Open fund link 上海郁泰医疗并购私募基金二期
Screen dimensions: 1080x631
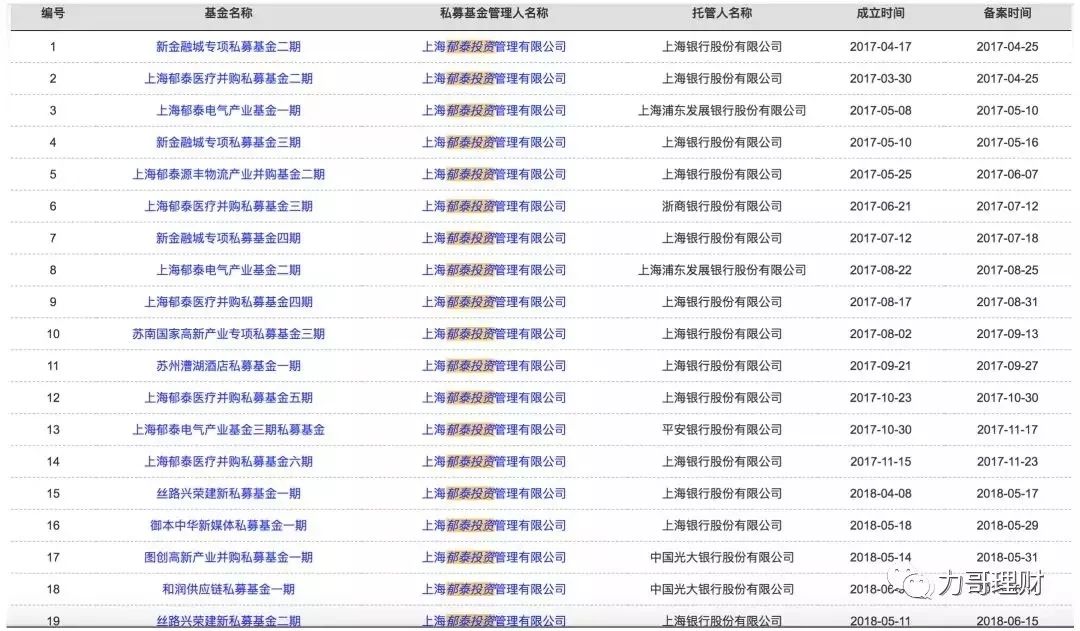coord(228,79)
